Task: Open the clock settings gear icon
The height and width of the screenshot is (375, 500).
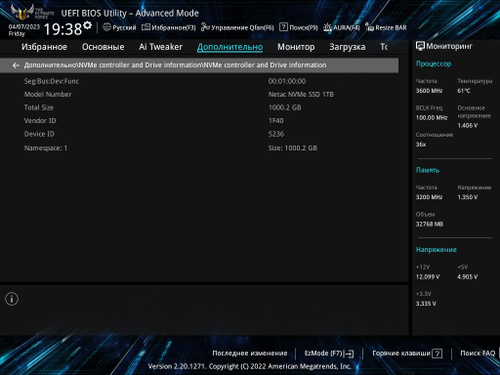Action: click(87, 25)
